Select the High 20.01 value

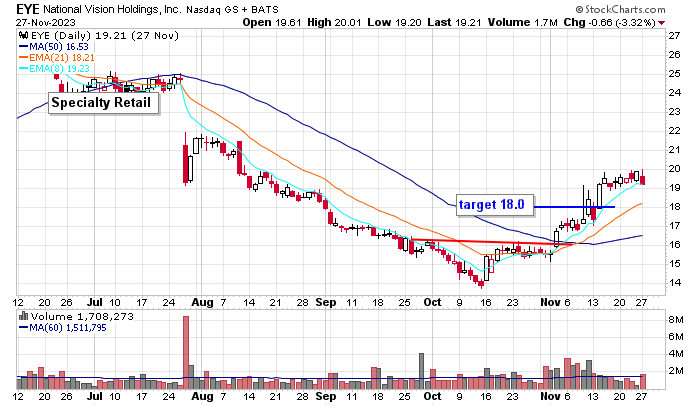pyautogui.click(x=334, y=22)
